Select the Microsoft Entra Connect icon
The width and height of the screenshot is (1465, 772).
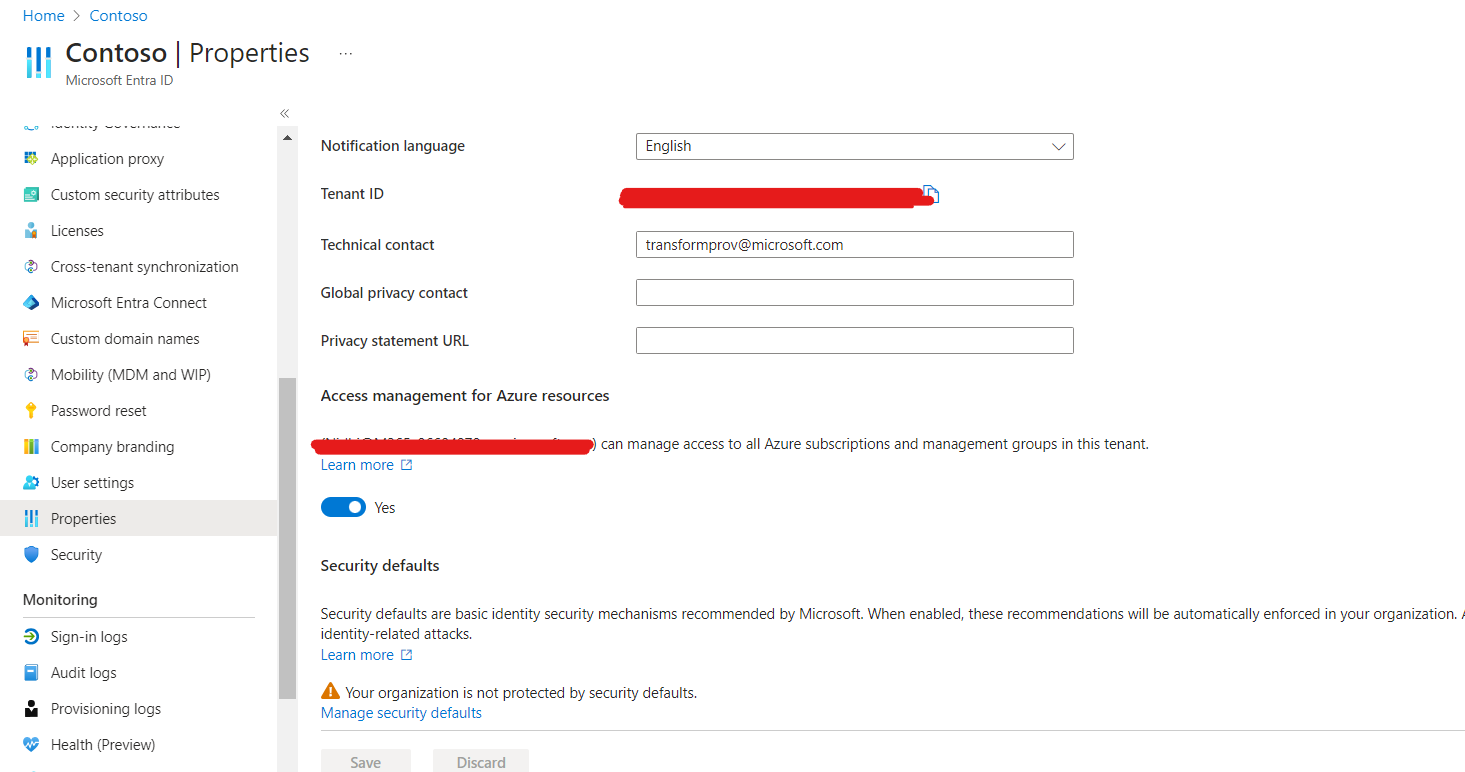(x=33, y=302)
